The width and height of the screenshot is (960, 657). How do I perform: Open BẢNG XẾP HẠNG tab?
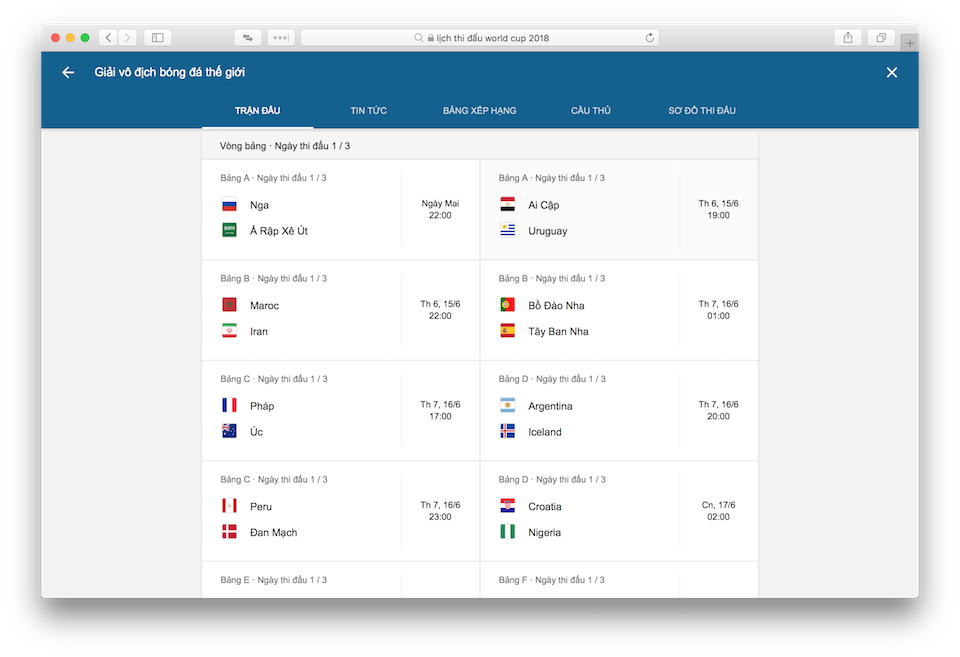tap(479, 110)
